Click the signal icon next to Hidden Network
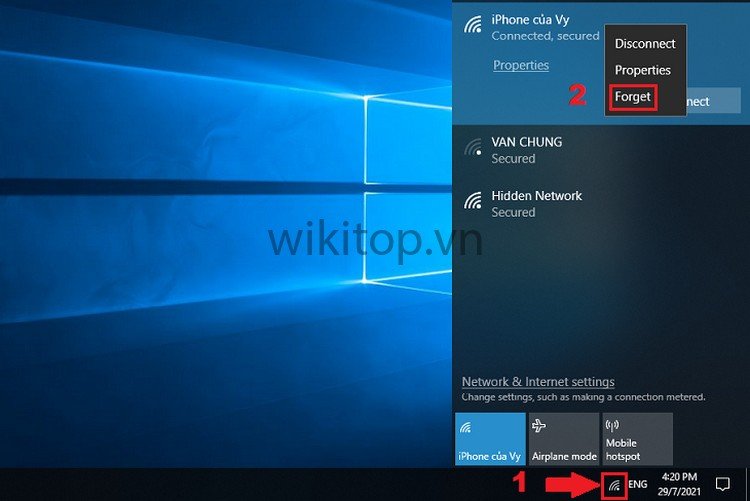Viewport: 750px width, 501px height. point(473,202)
